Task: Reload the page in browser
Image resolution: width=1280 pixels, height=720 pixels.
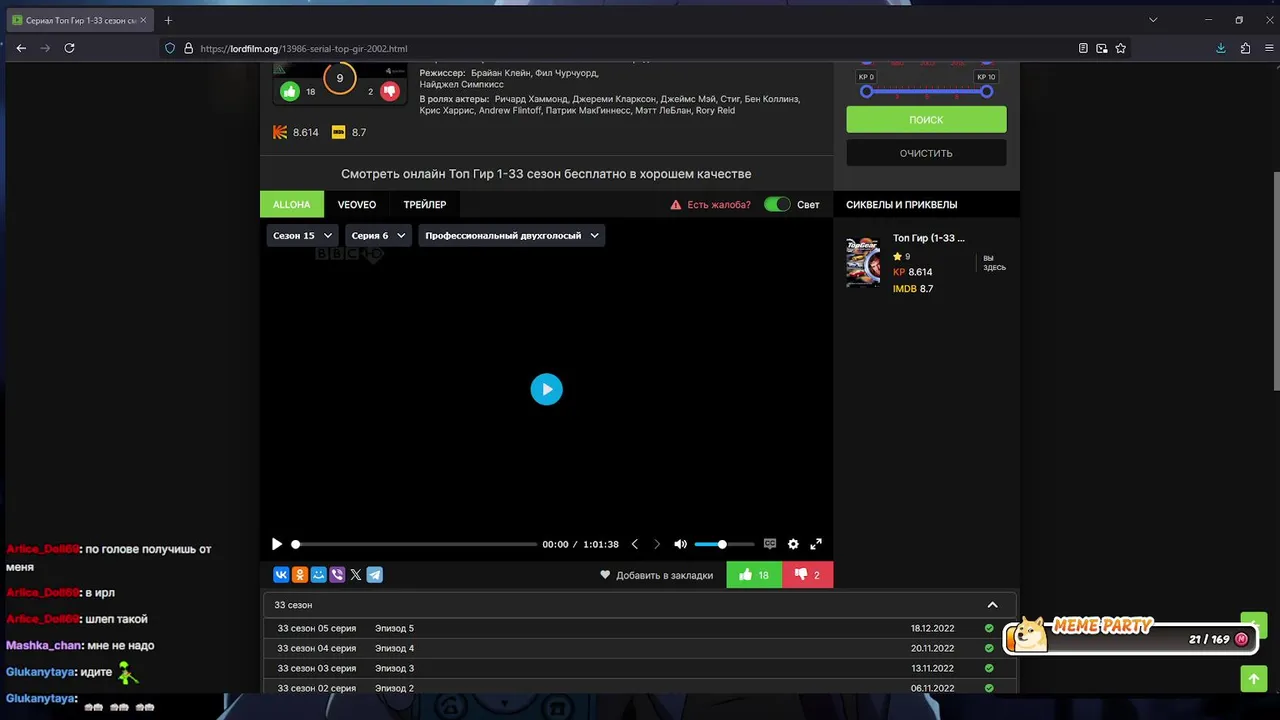Action: tap(69, 48)
